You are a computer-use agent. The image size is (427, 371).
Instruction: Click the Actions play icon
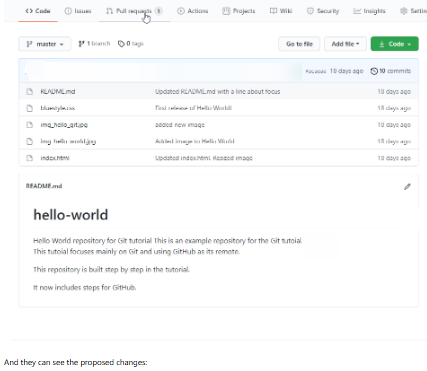pyautogui.click(x=181, y=11)
